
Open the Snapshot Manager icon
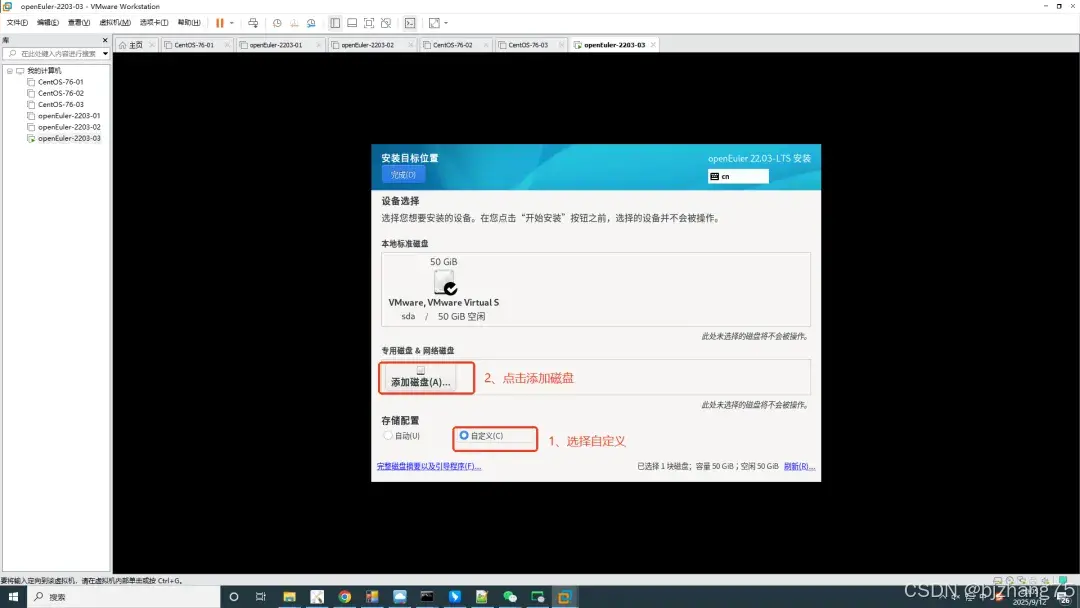pyautogui.click(x=311, y=22)
